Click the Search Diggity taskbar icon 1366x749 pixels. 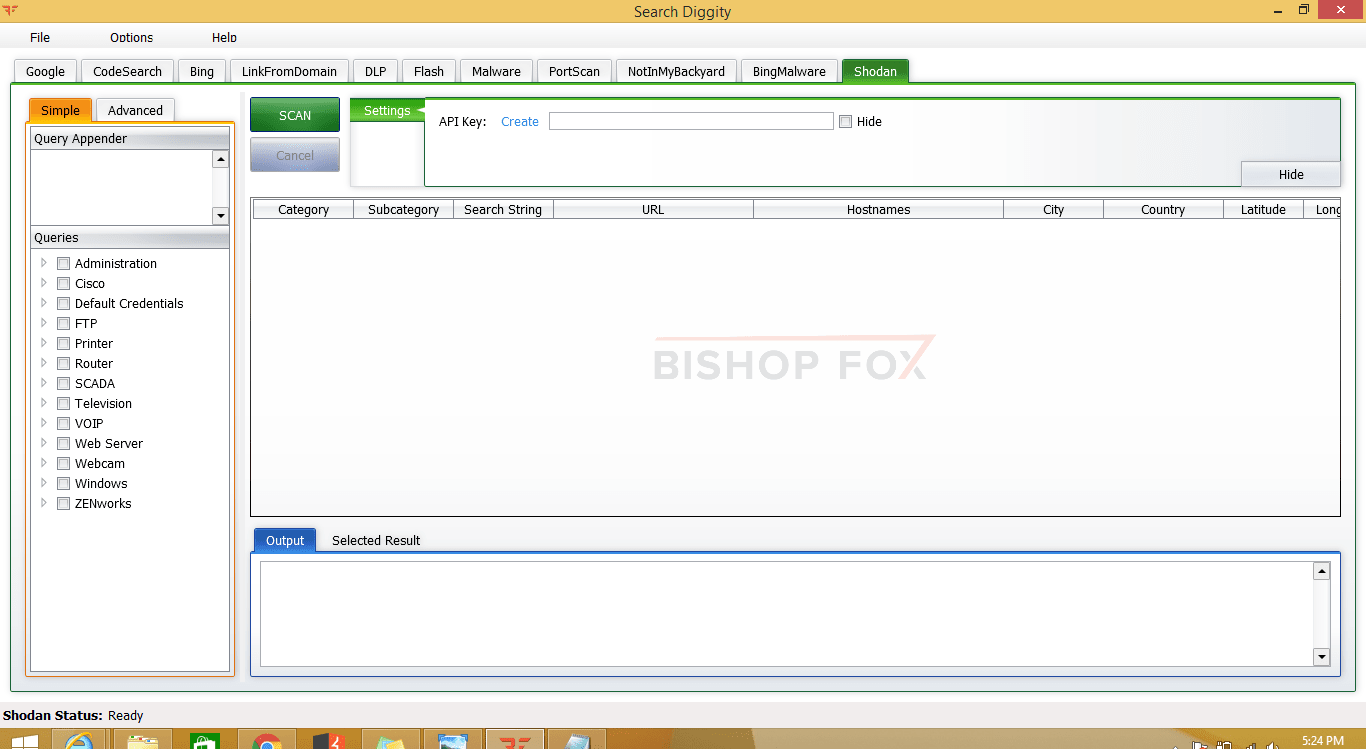click(515, 741)
